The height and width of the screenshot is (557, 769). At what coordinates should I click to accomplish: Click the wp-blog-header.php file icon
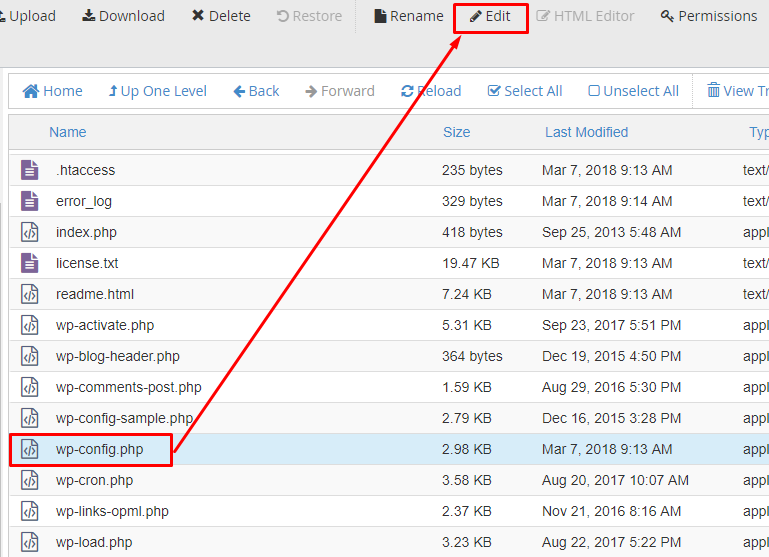[x=29, y=356]
